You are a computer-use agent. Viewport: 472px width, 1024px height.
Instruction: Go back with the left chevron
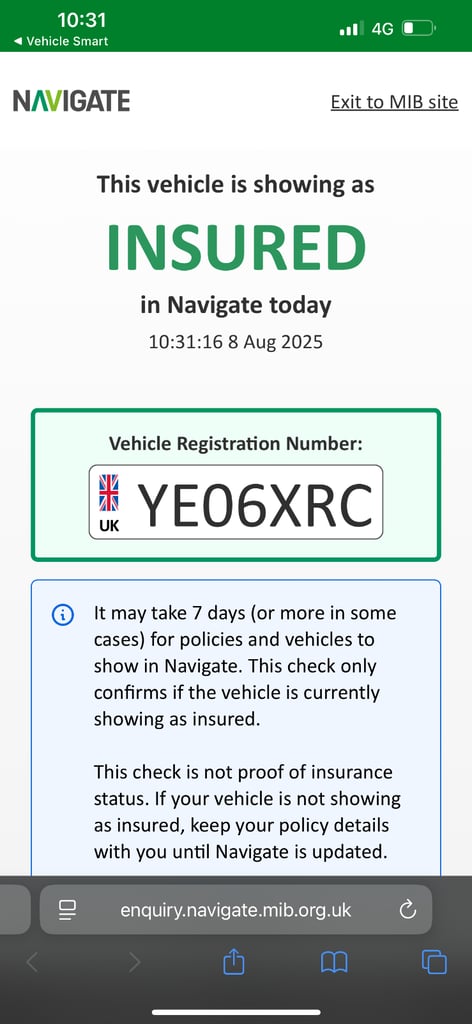point(32,962)
